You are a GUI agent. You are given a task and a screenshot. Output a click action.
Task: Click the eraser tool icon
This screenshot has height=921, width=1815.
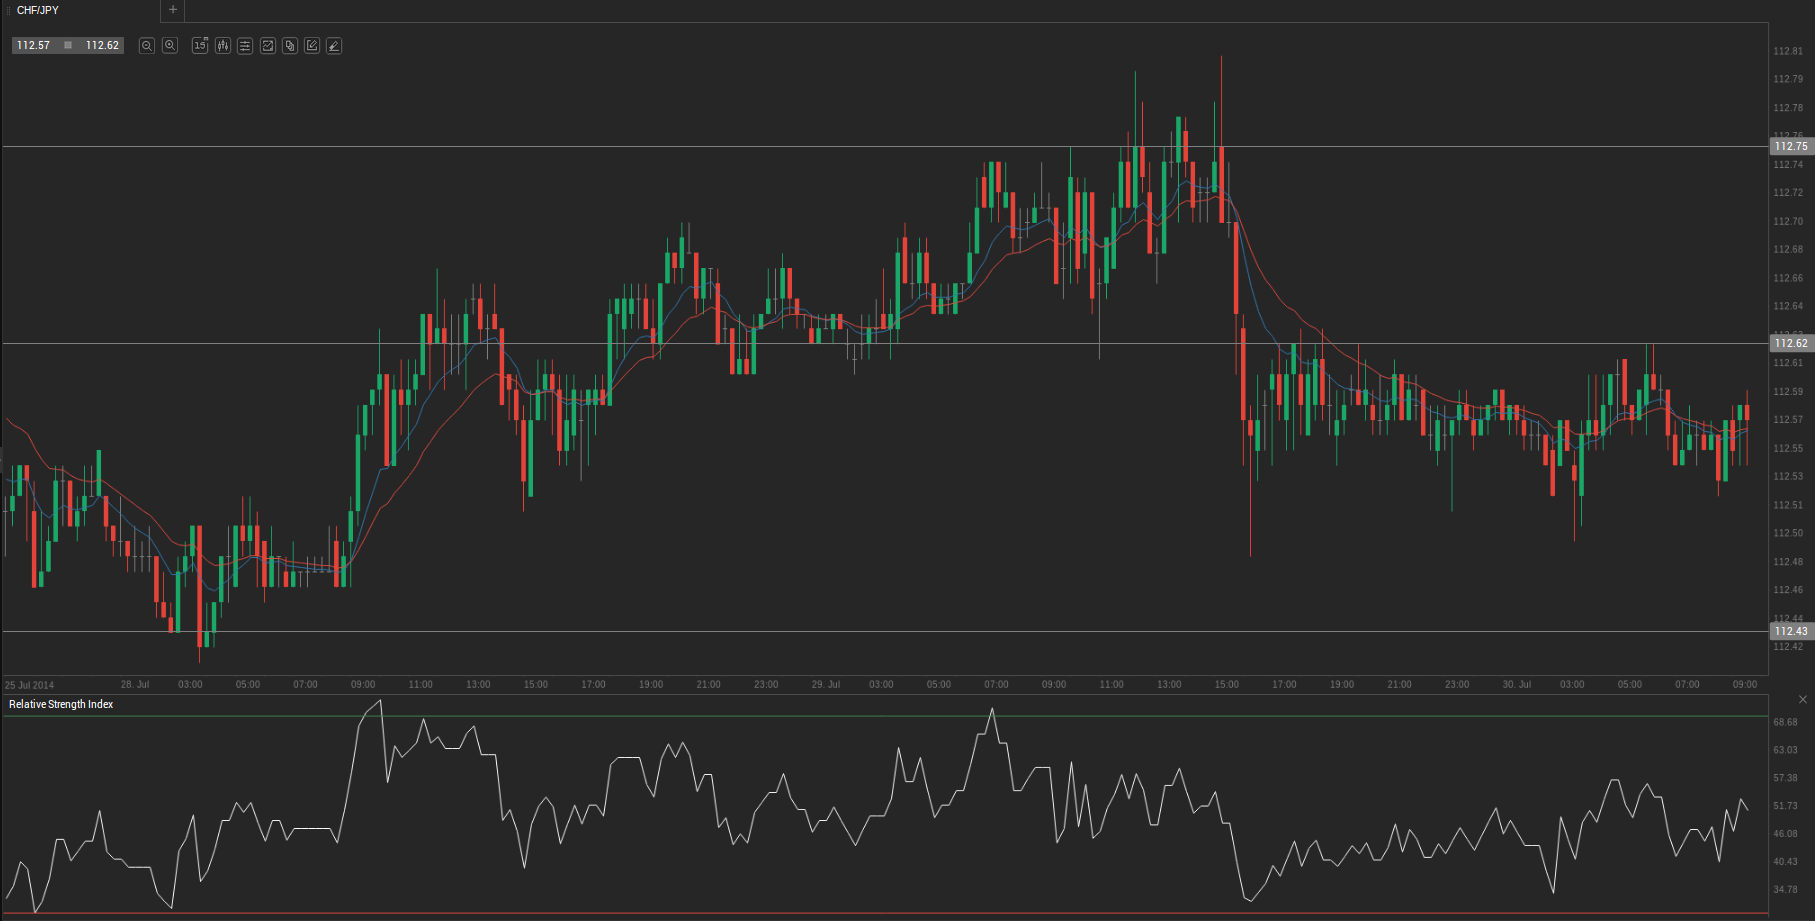coord(334,46)
